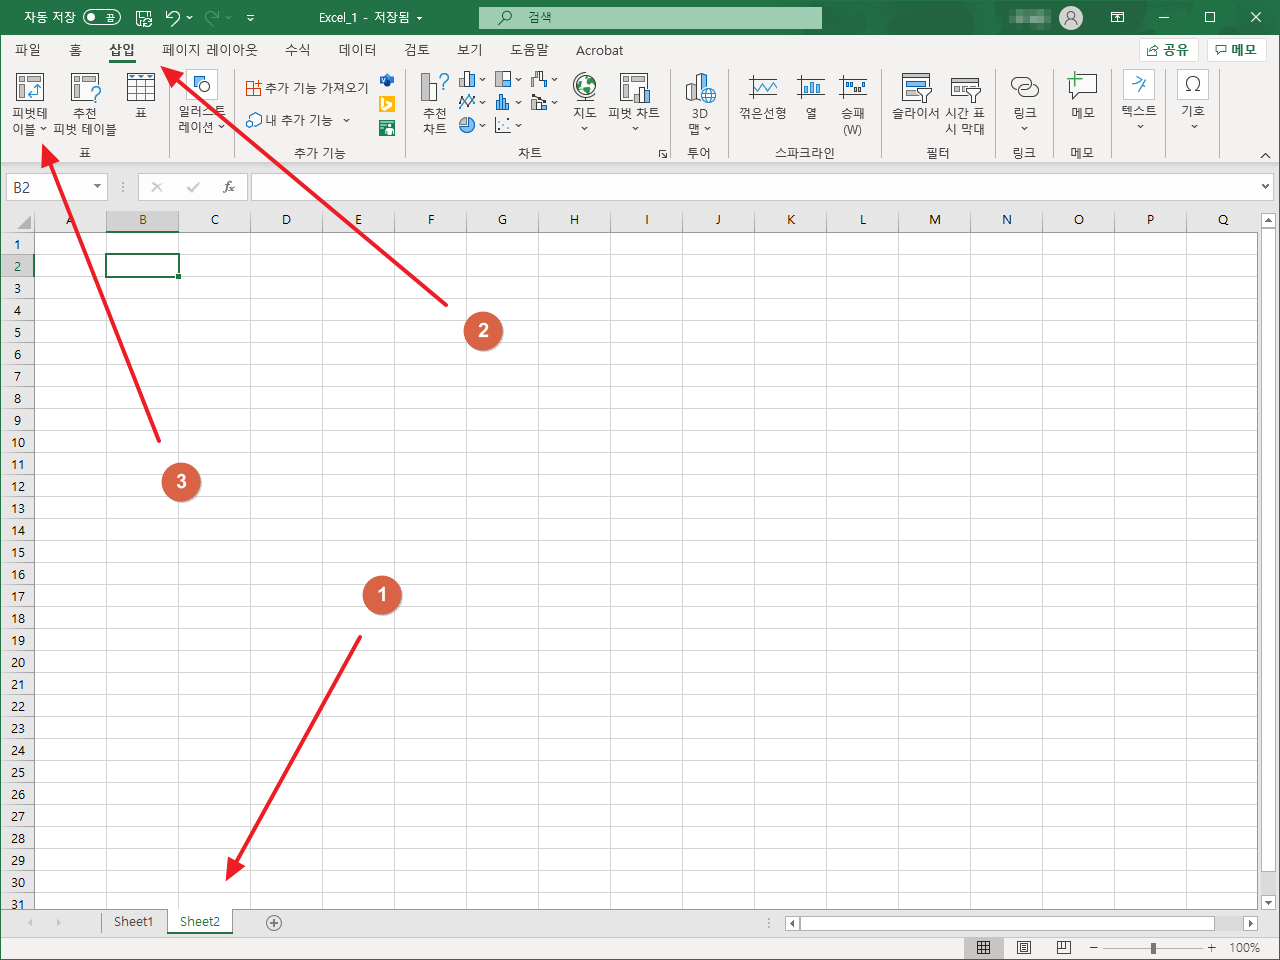Viewport: 1280px width, 960px height.
Task: Click the Comments (메모) button top right
Action: pyautogui.click(x=1236, y=50)
